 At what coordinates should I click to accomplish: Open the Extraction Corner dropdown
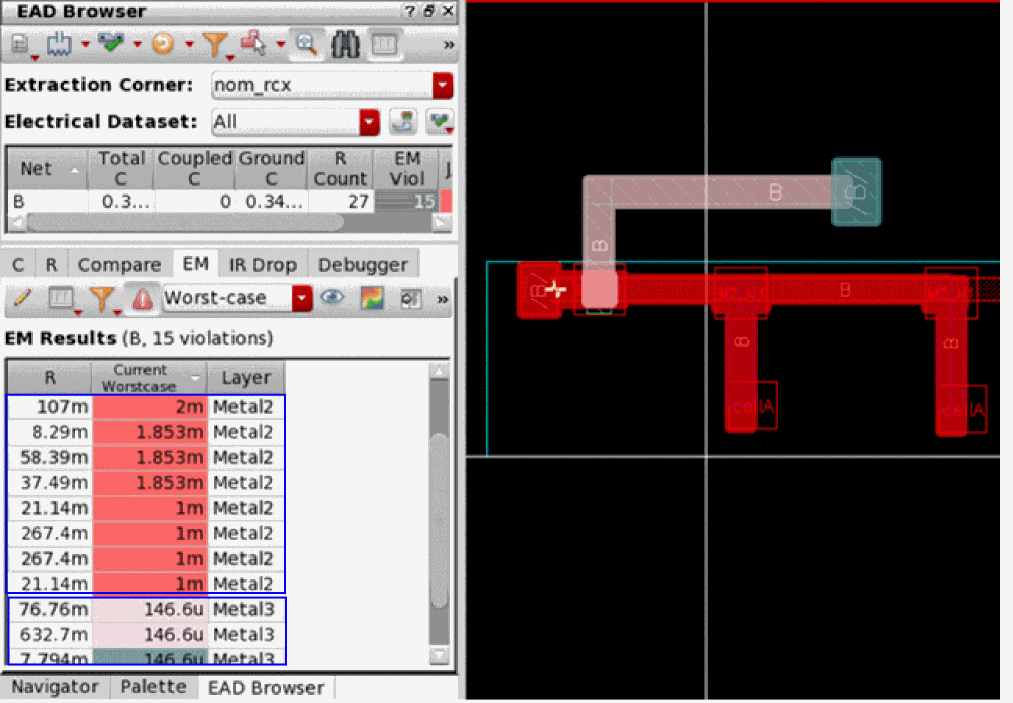coord(442,86)
